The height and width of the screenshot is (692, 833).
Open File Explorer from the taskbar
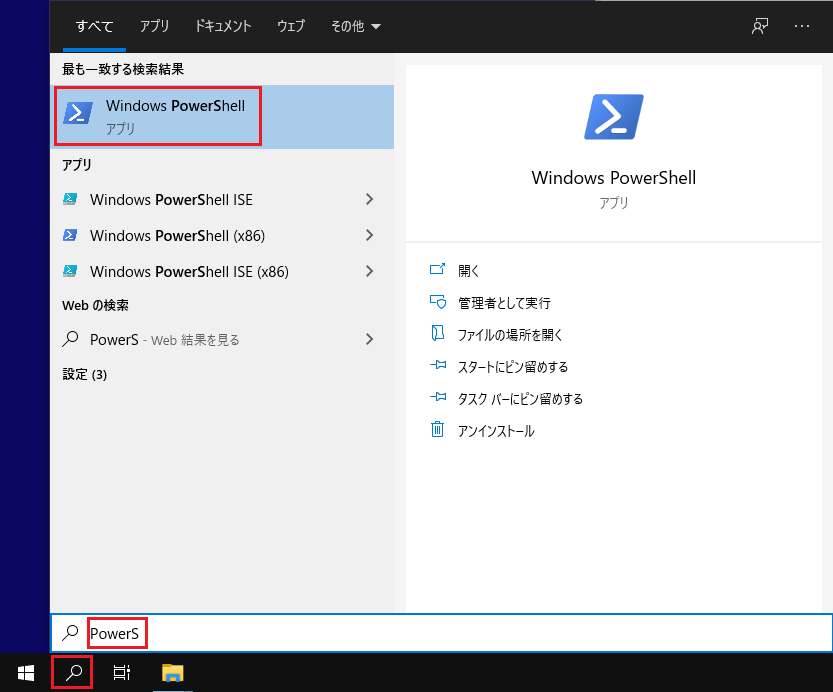(x=172, y=673)
